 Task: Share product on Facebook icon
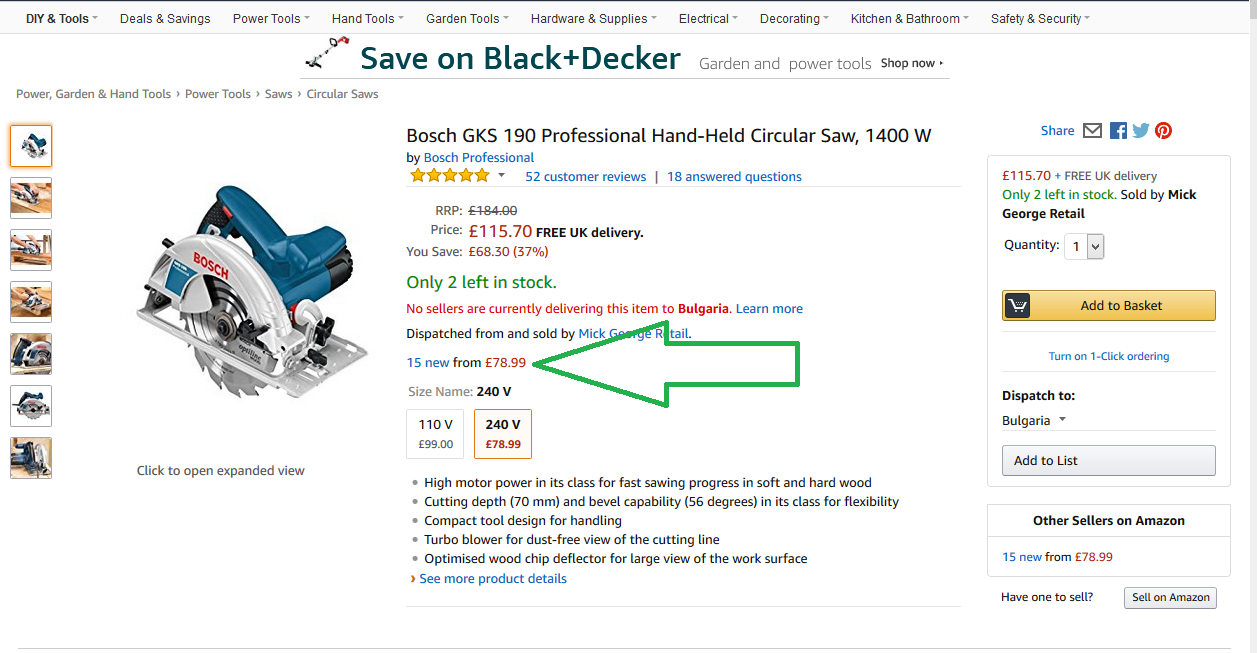[x=1118, y=131]
